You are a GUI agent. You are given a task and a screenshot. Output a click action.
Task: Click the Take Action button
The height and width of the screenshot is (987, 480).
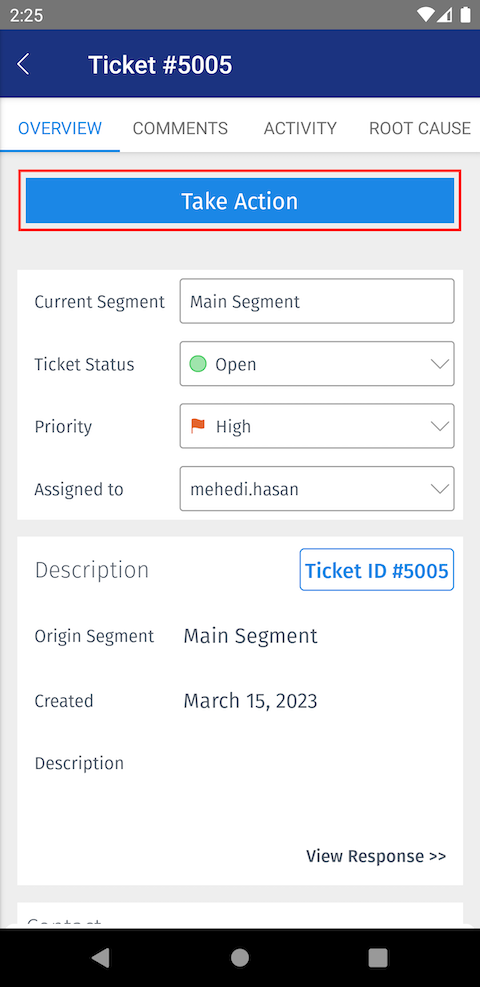pos(240,201)
